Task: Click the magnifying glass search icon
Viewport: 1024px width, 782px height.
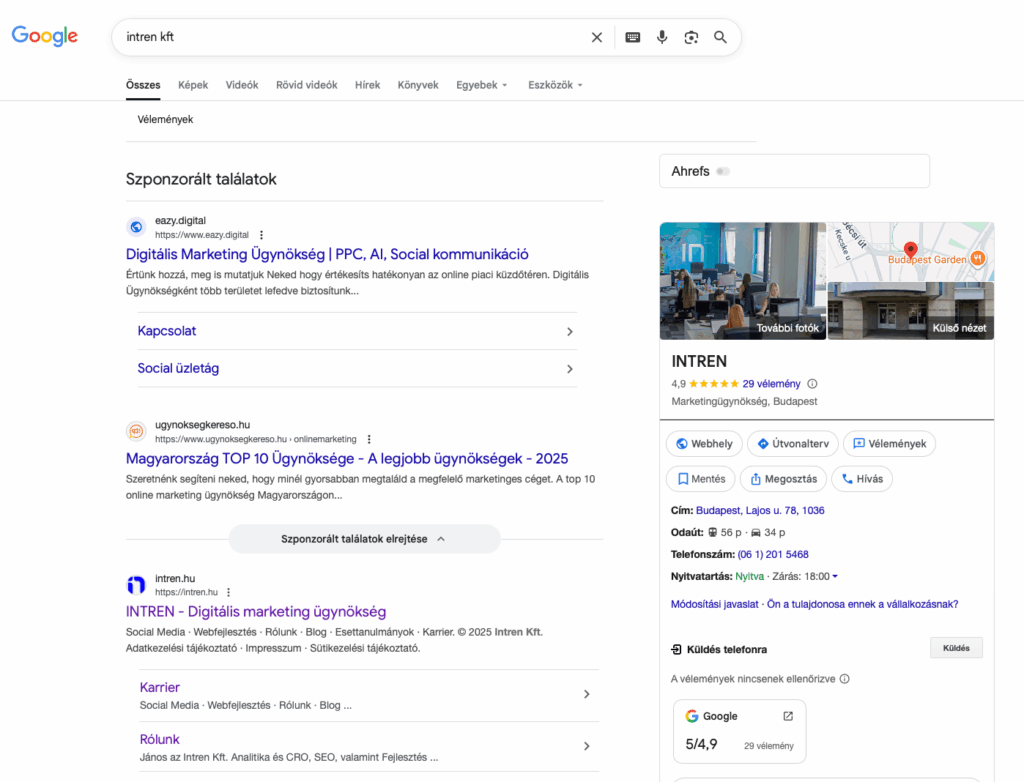Action: [x=720, y=37]
